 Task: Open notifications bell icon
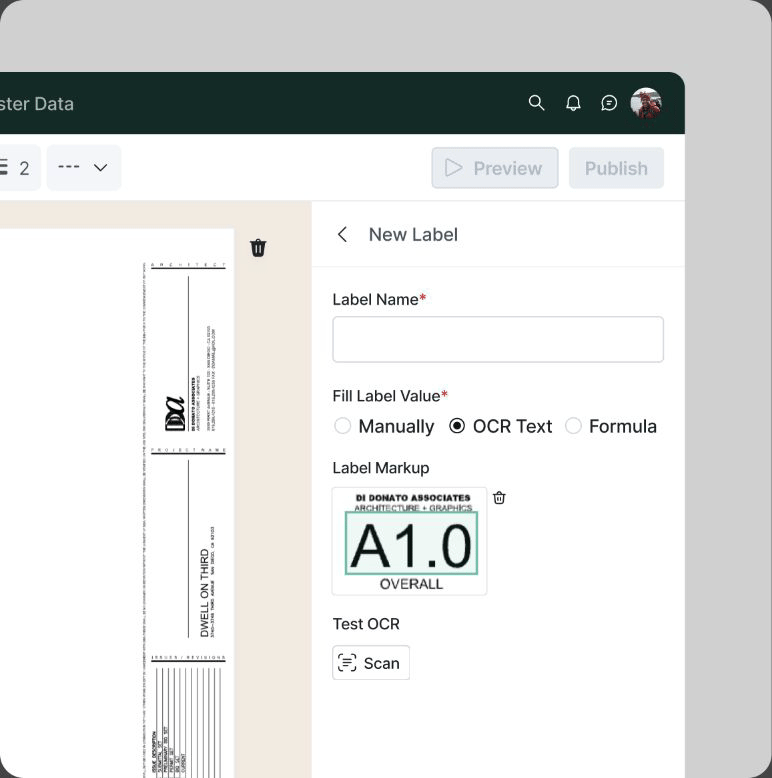(x=573, y=103)
